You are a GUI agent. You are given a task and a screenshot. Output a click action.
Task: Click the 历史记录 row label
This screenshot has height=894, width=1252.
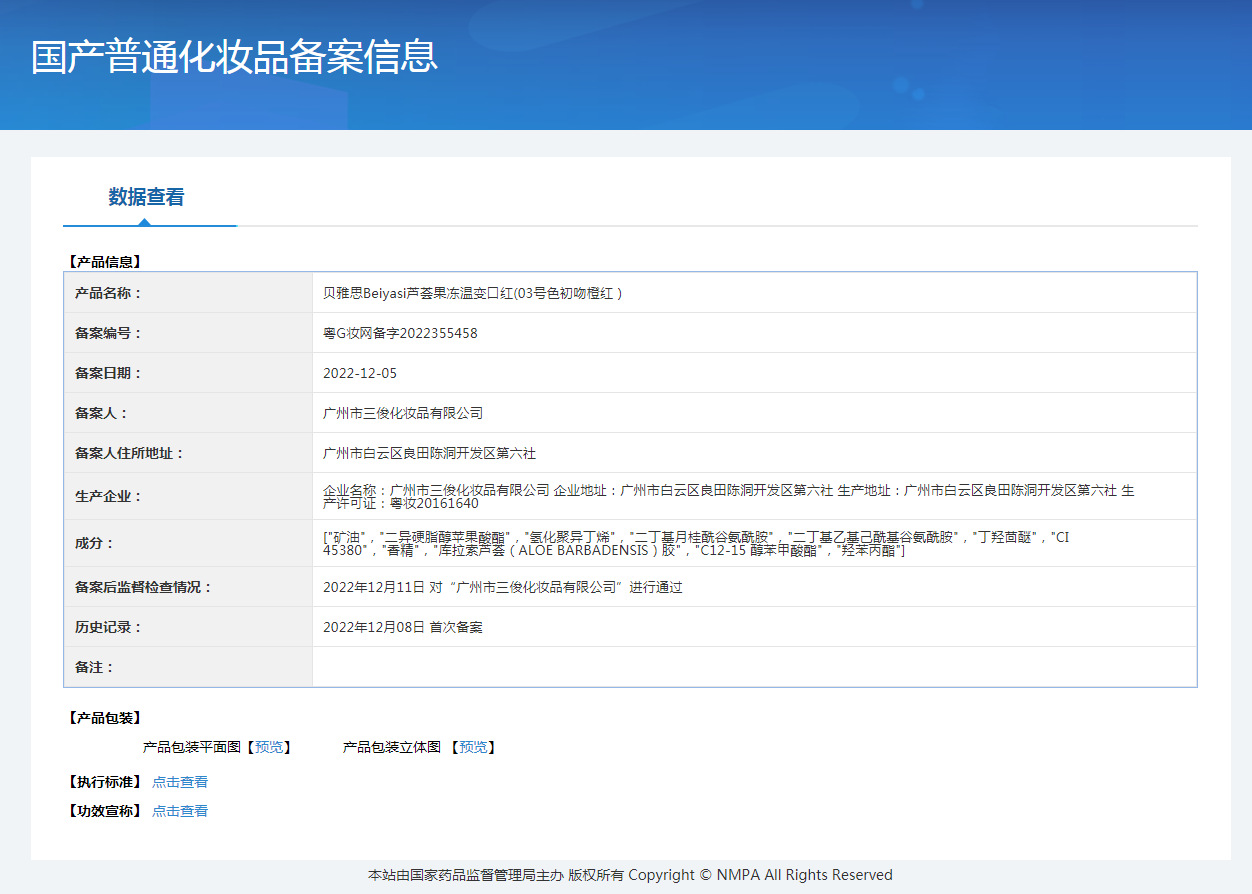(109, 627)
